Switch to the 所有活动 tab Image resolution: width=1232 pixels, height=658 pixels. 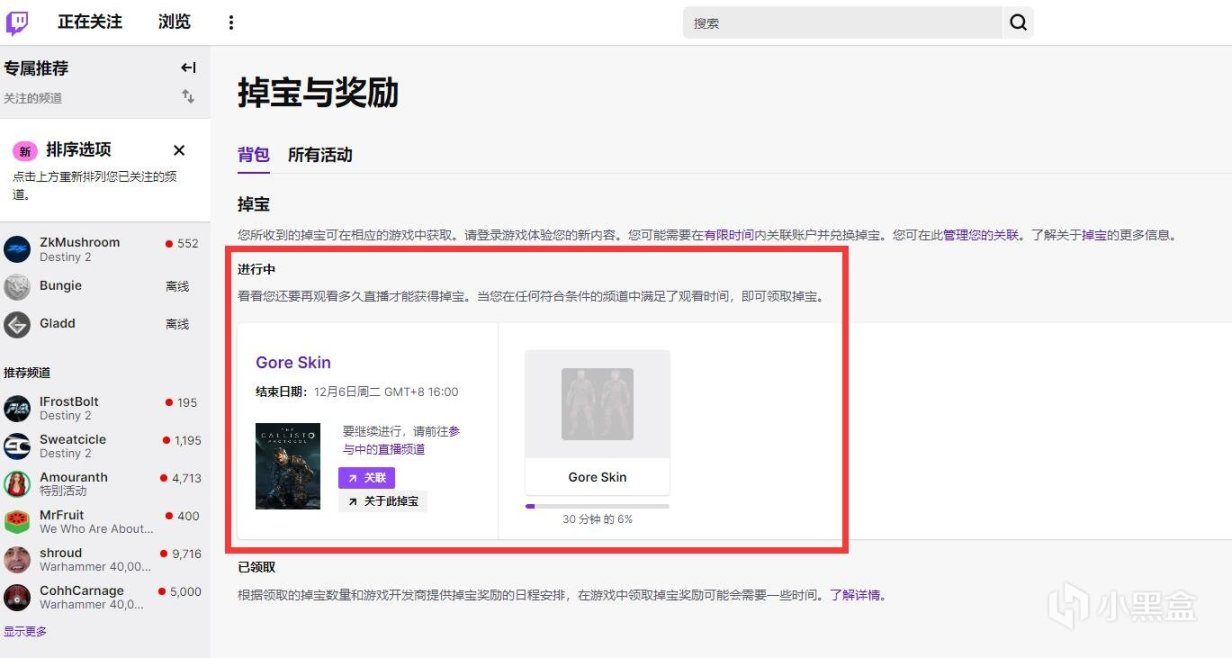pos(320,155)
